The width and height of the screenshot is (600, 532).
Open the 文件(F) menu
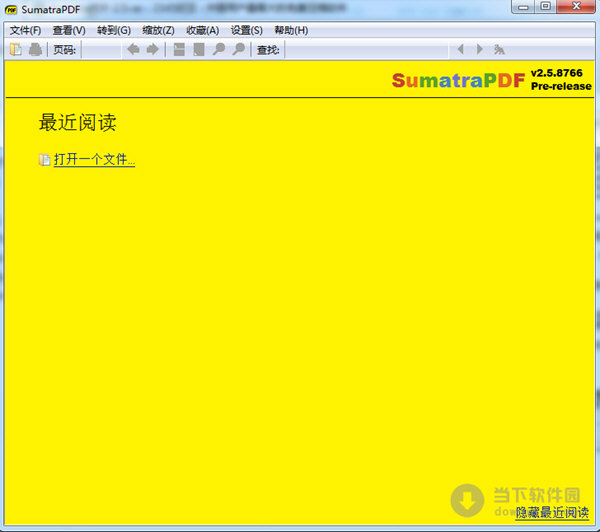pyautogui.click(x=25, y=30)
